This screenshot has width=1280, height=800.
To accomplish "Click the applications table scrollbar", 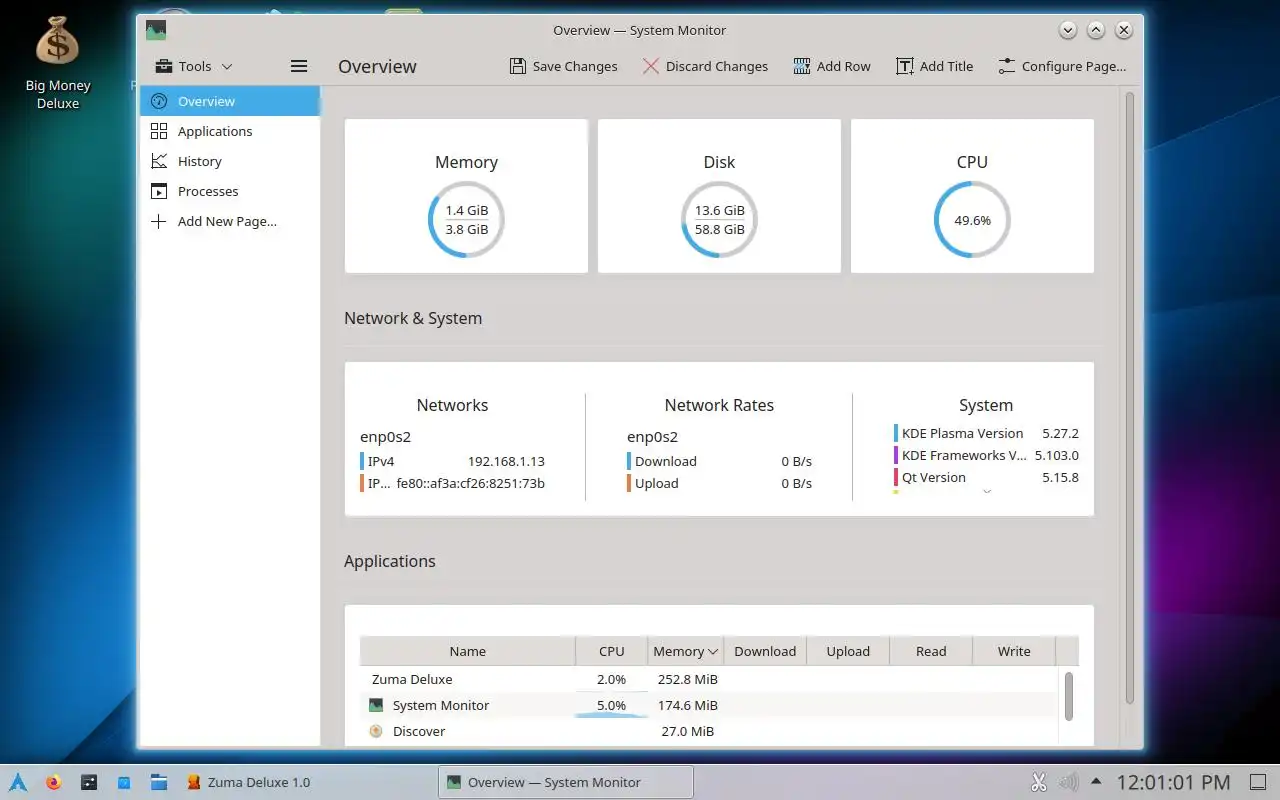I will [x=1069, y=696].
